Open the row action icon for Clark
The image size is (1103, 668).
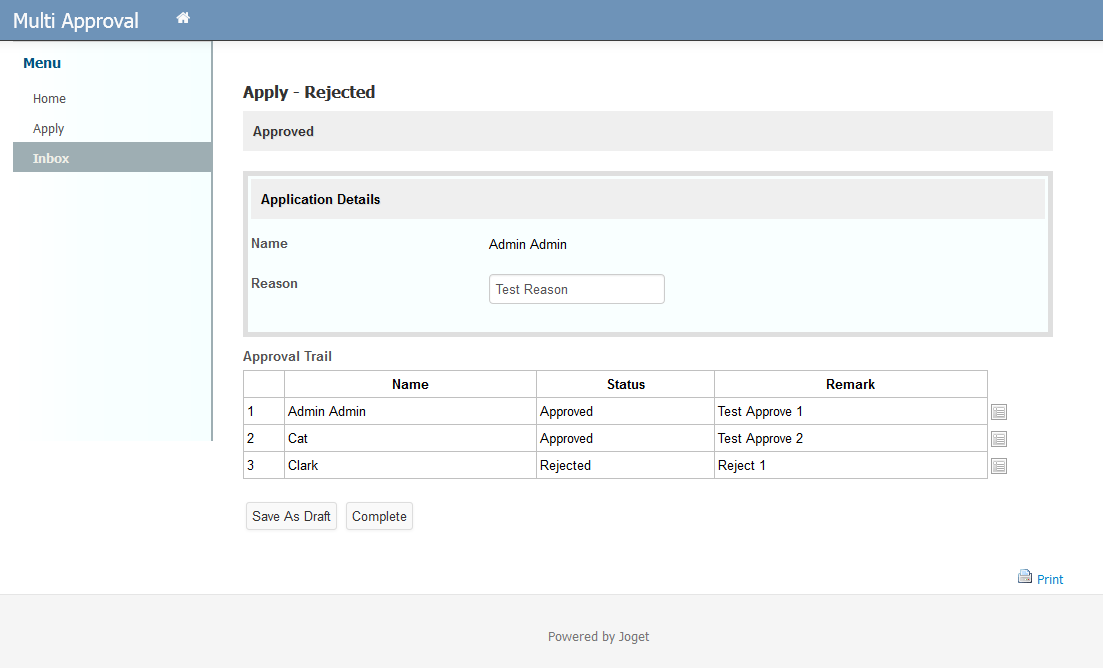click(x=998, y=466)
